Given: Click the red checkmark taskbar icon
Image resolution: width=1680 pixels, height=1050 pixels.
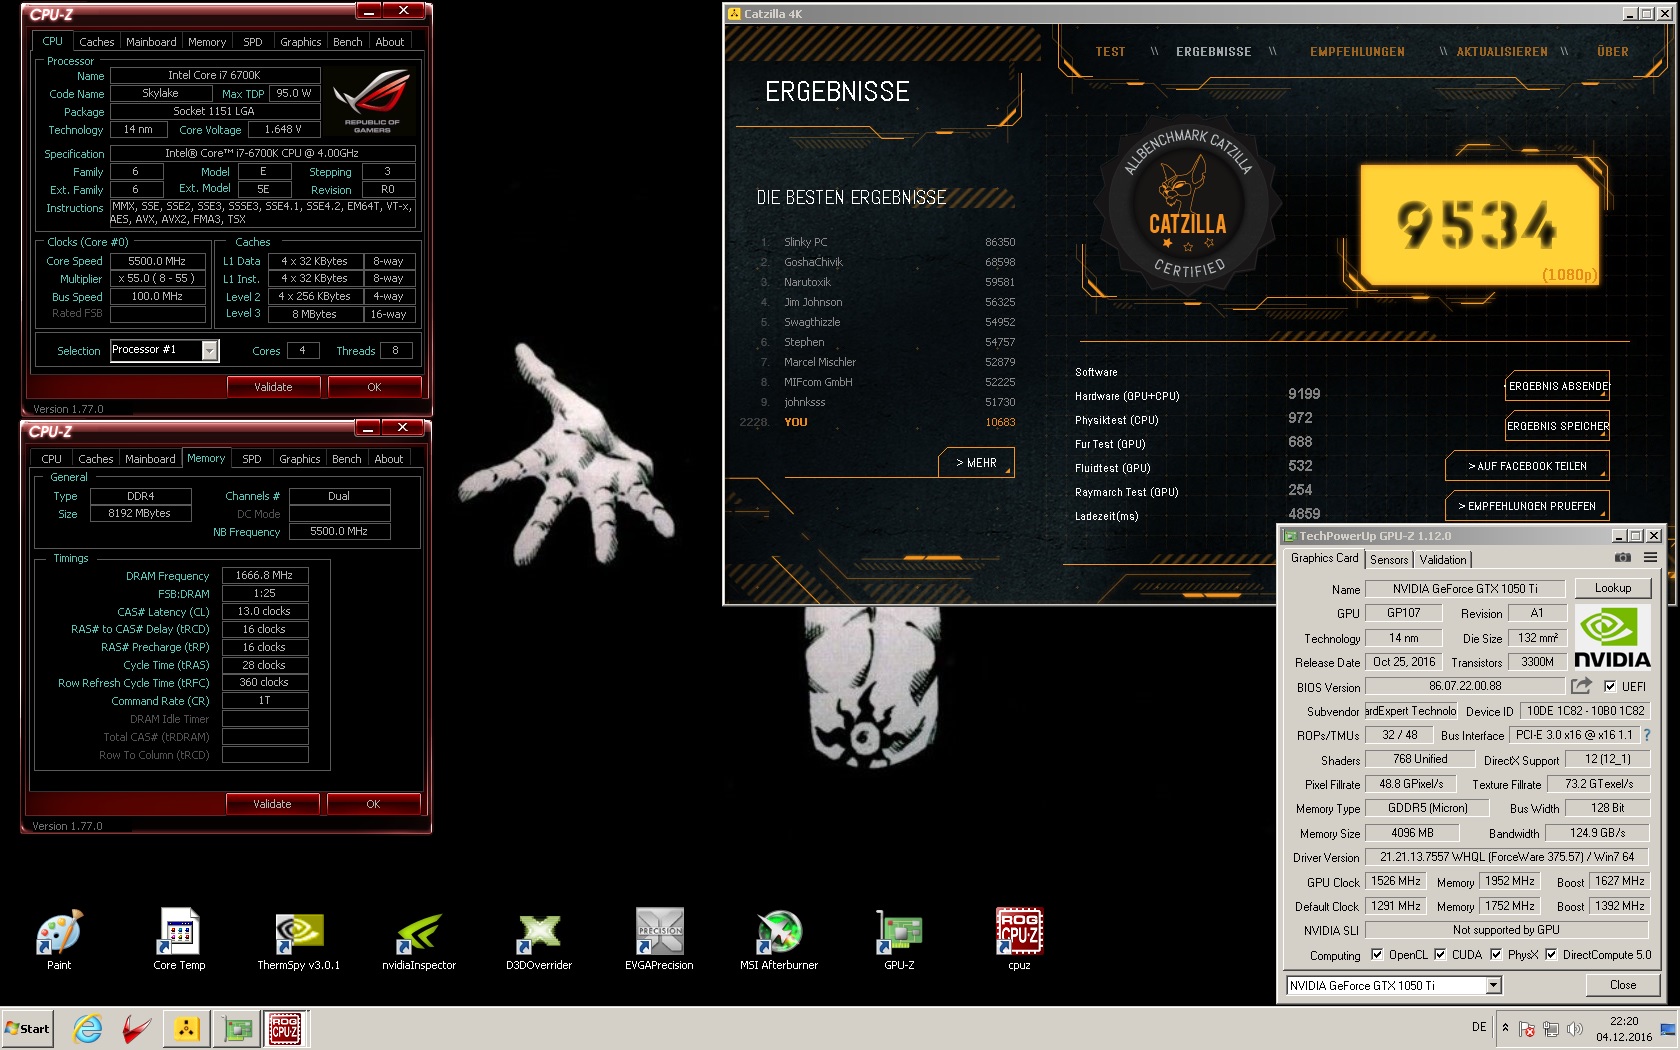Looking at the screenshot, I should (x=137, y=1029).
